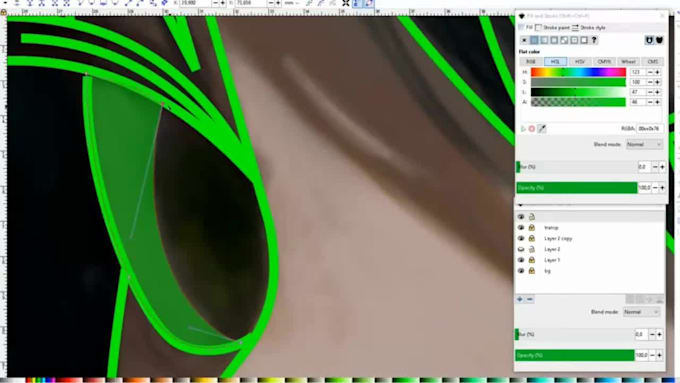Select the transp layer row
Image resolution: width=680 pixels, height=383 pixels.
pyautogui.click(x=590, y=227)
